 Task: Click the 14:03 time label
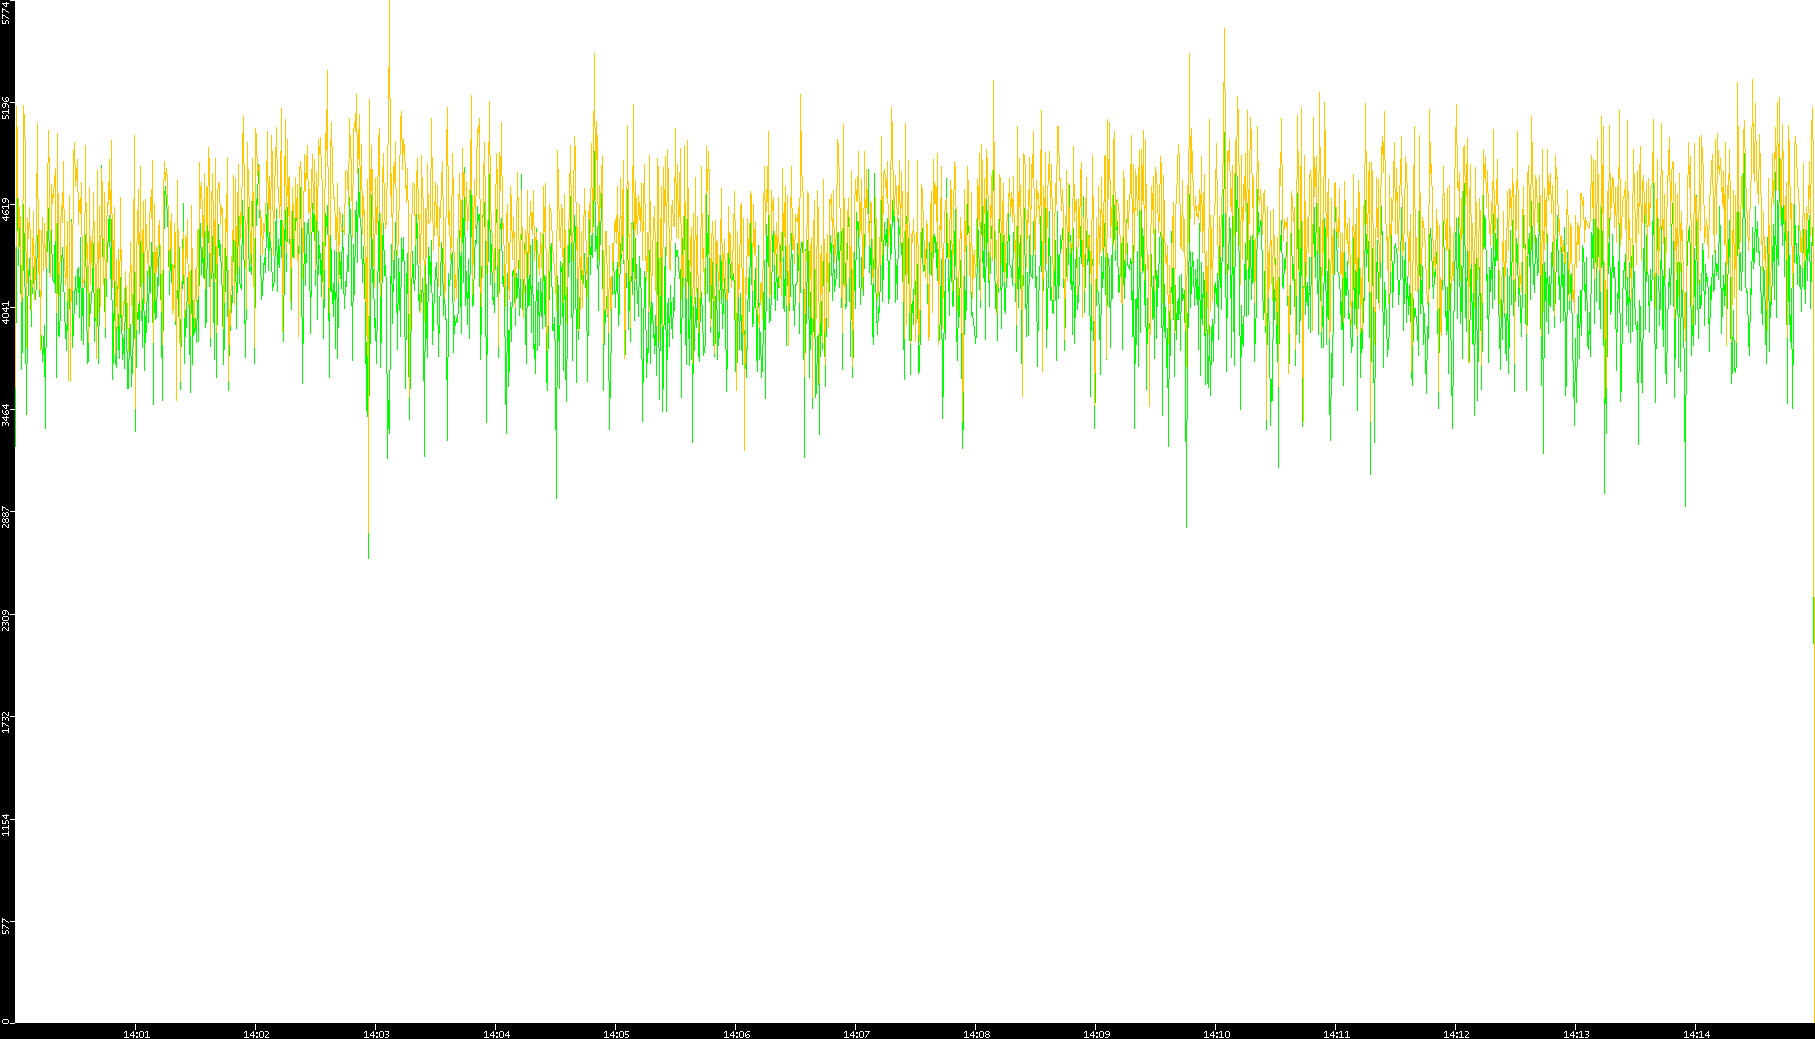pyautogui.click(x=376, y=1034)
